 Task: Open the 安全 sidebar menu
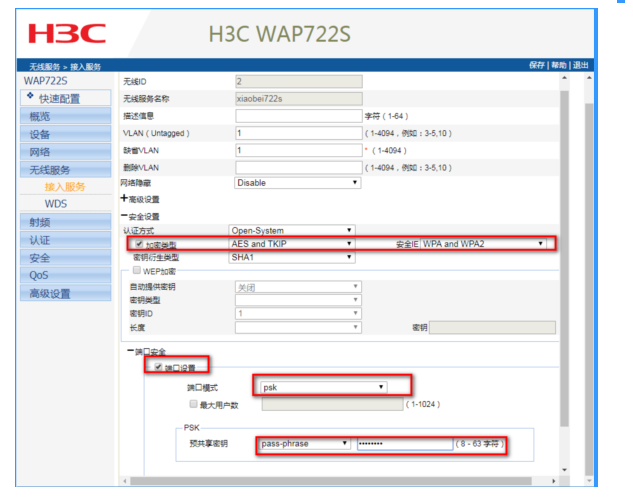point(66,258)
